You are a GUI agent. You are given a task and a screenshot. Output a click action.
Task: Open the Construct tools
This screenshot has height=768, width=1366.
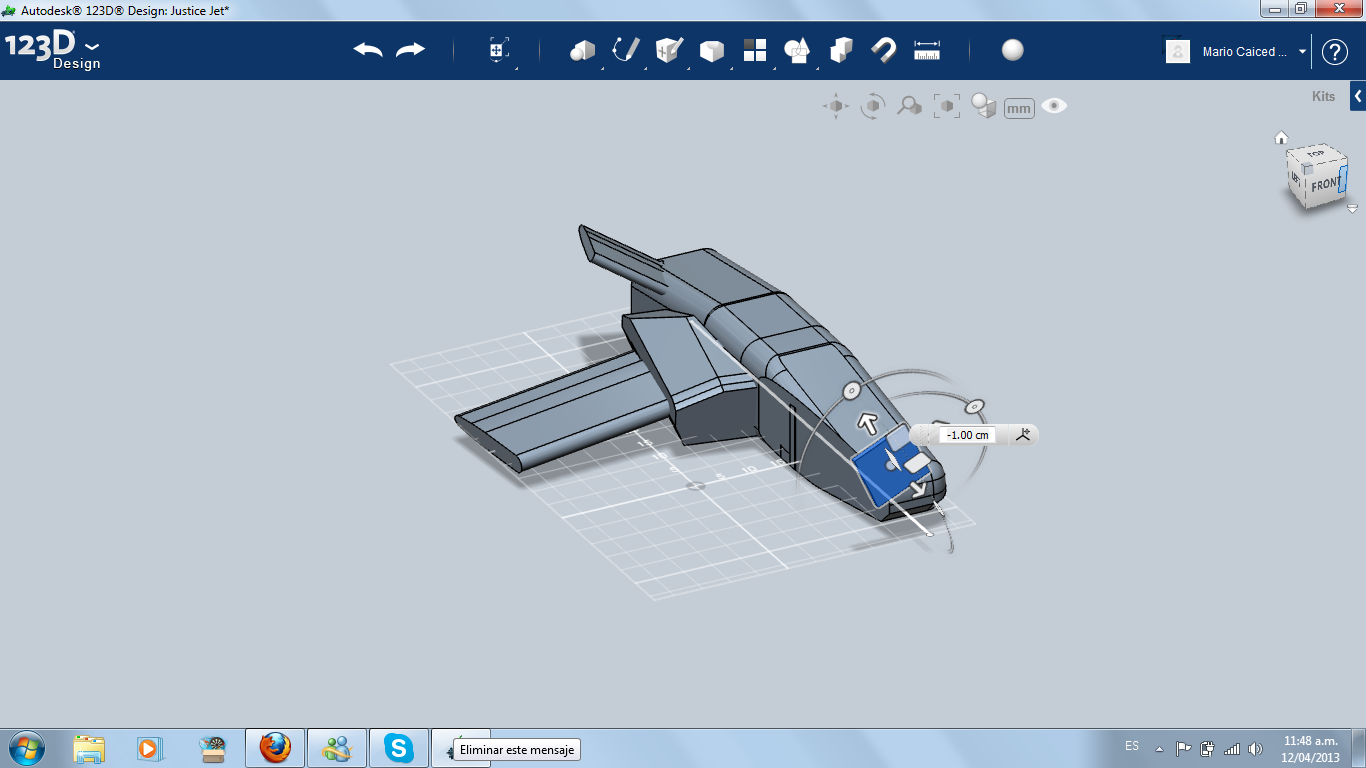[x=669, y=50]
